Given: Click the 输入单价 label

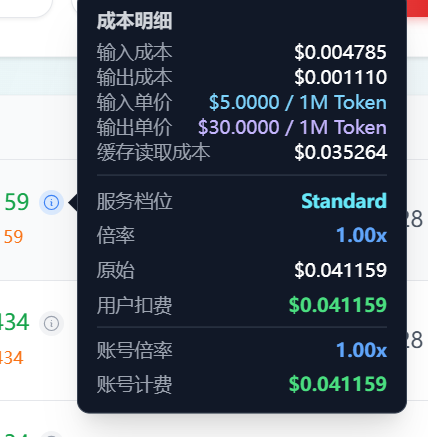Looking at the screenshot, I should pyautogui.click(x=135, y=102).
